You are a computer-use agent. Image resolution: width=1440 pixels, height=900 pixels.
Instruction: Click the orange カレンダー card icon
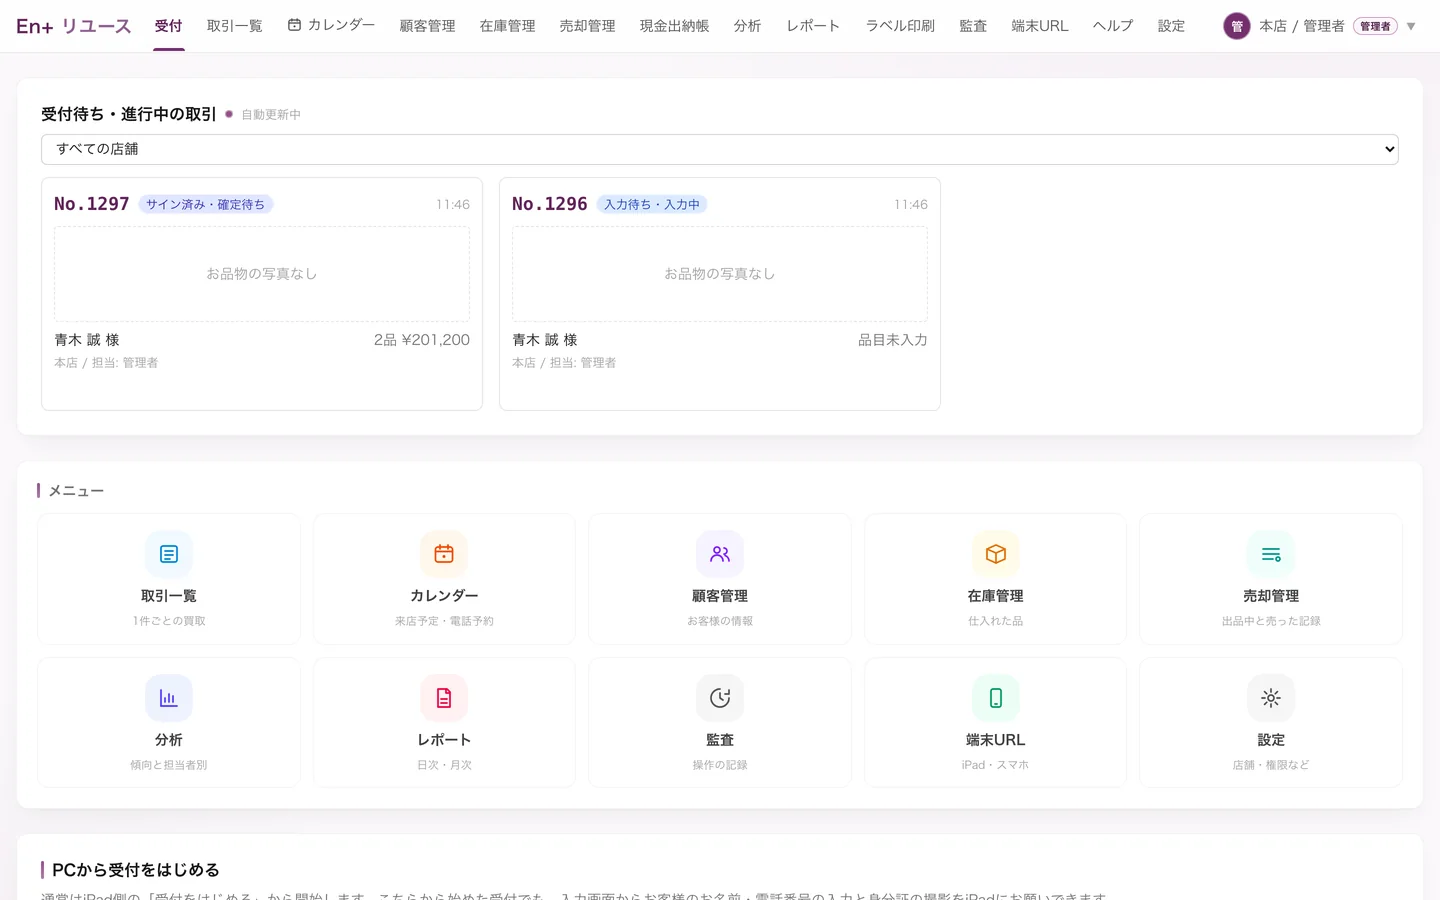coord(444,554)
